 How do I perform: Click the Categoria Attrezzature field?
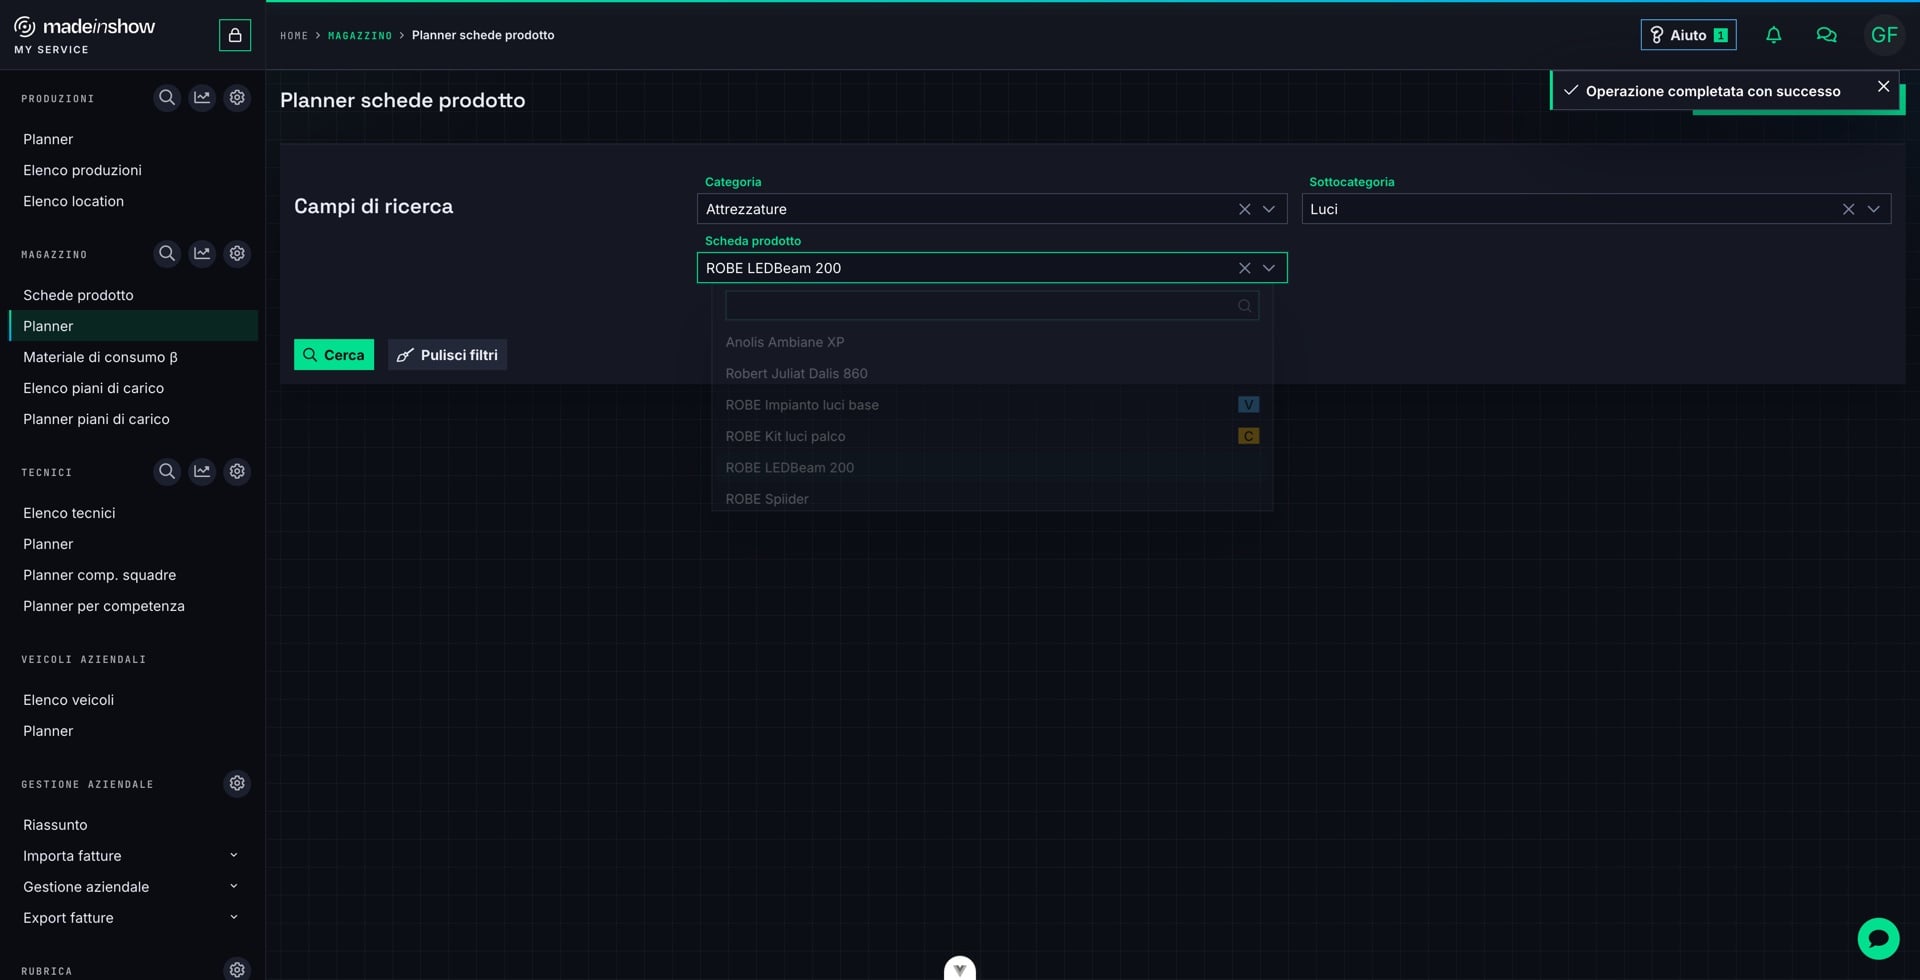click(x=991, y=209)
